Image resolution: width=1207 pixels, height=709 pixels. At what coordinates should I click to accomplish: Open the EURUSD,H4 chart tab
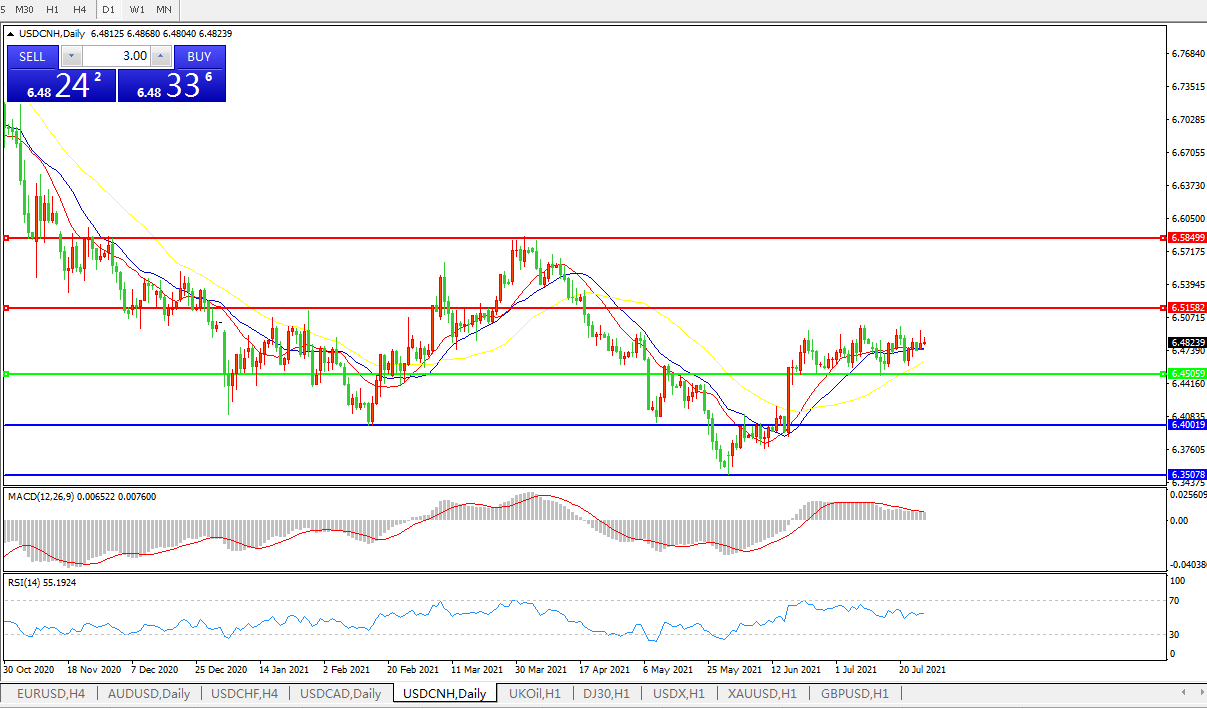click(x=51, y=694)
